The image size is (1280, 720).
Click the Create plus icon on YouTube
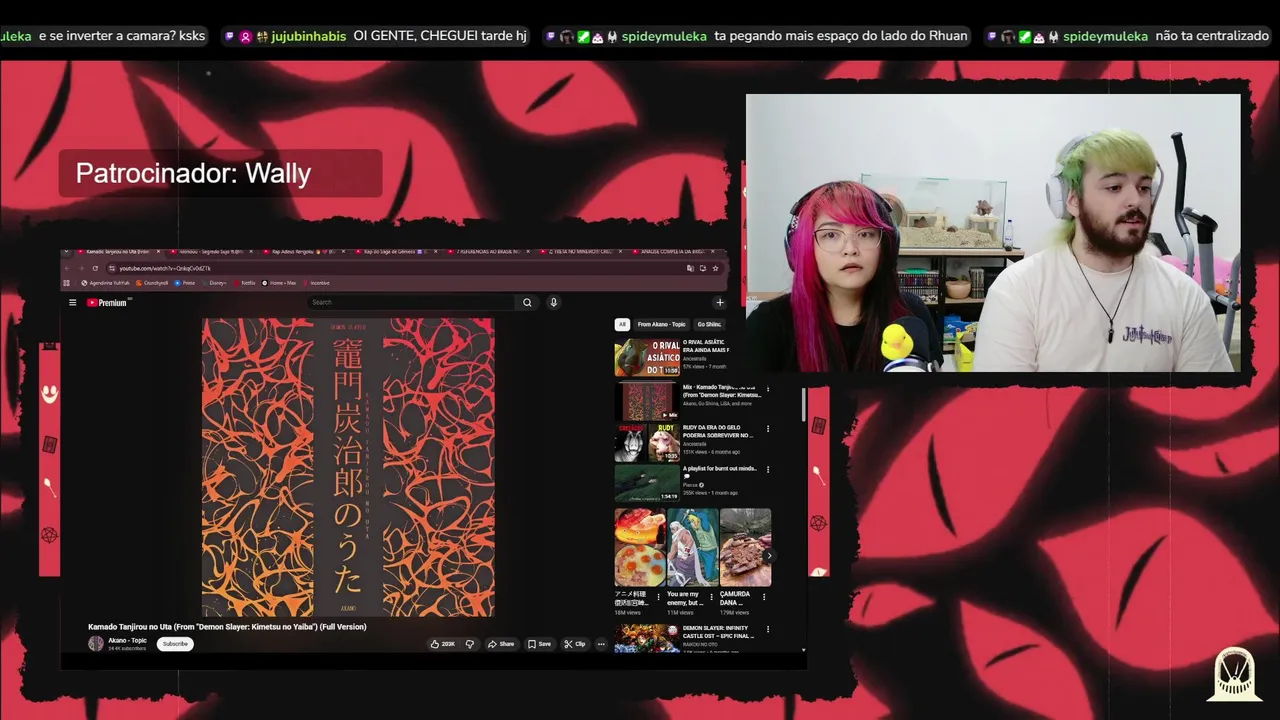pyautogui.click(x=719, y=302)
